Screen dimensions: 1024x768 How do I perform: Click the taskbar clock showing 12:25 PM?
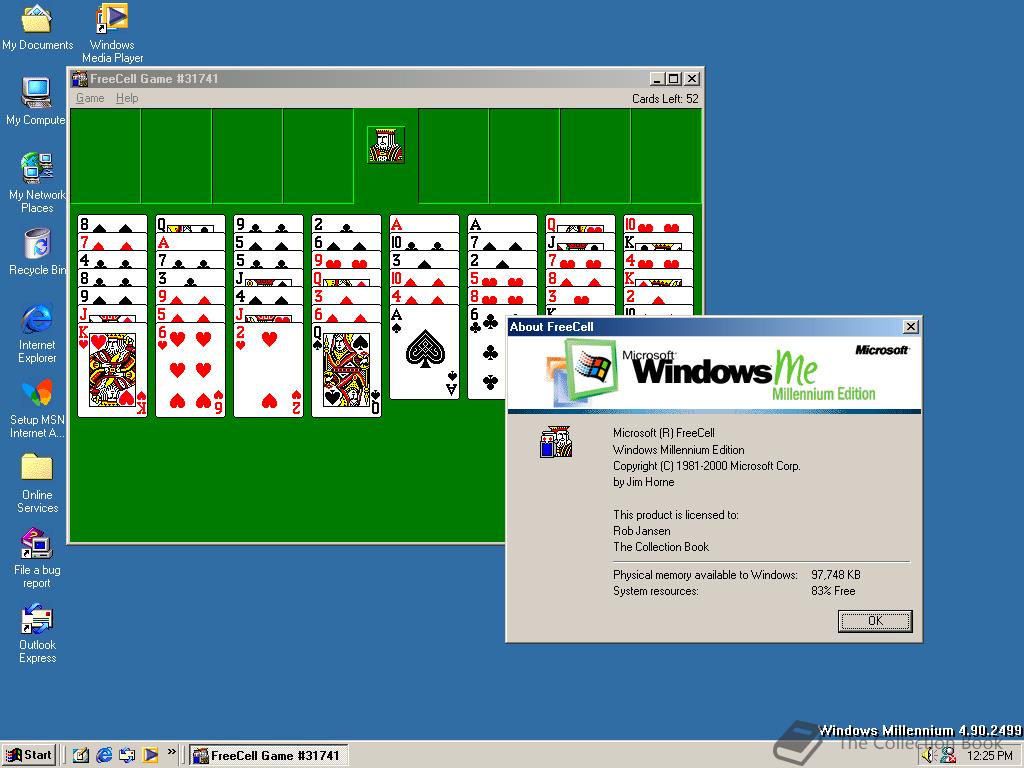click(x=989, y=756)
